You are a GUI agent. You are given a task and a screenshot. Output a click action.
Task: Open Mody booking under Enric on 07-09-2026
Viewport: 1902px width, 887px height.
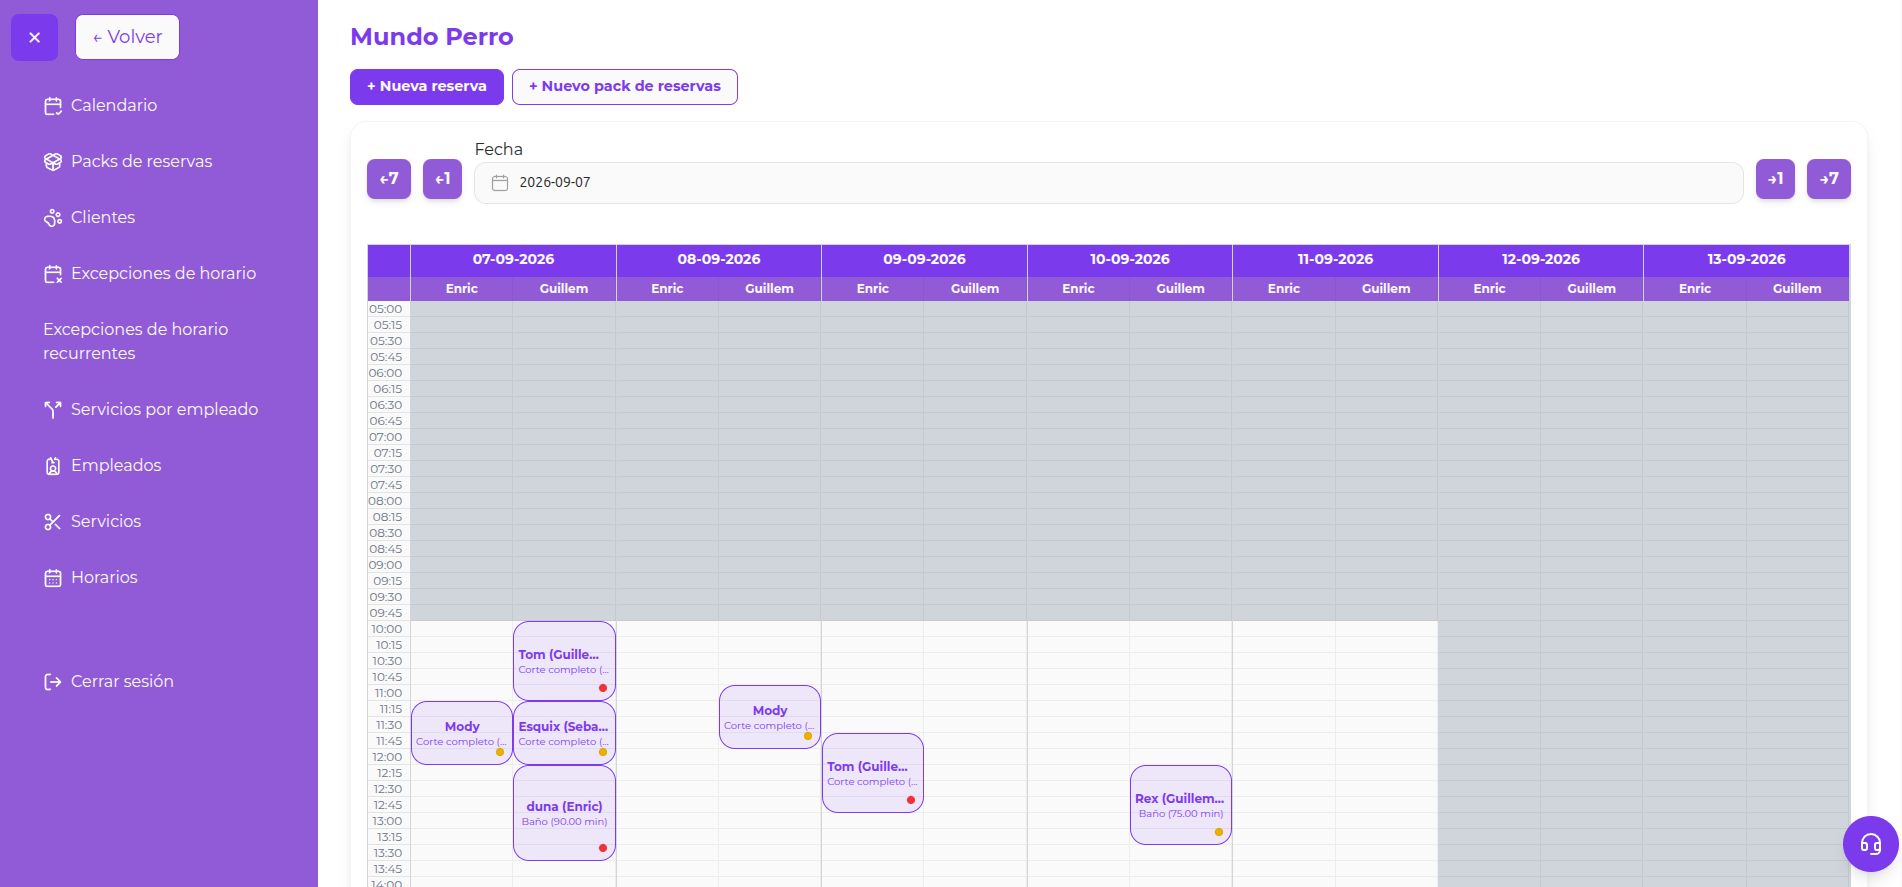pyautogui.click(x=462, y=733)
